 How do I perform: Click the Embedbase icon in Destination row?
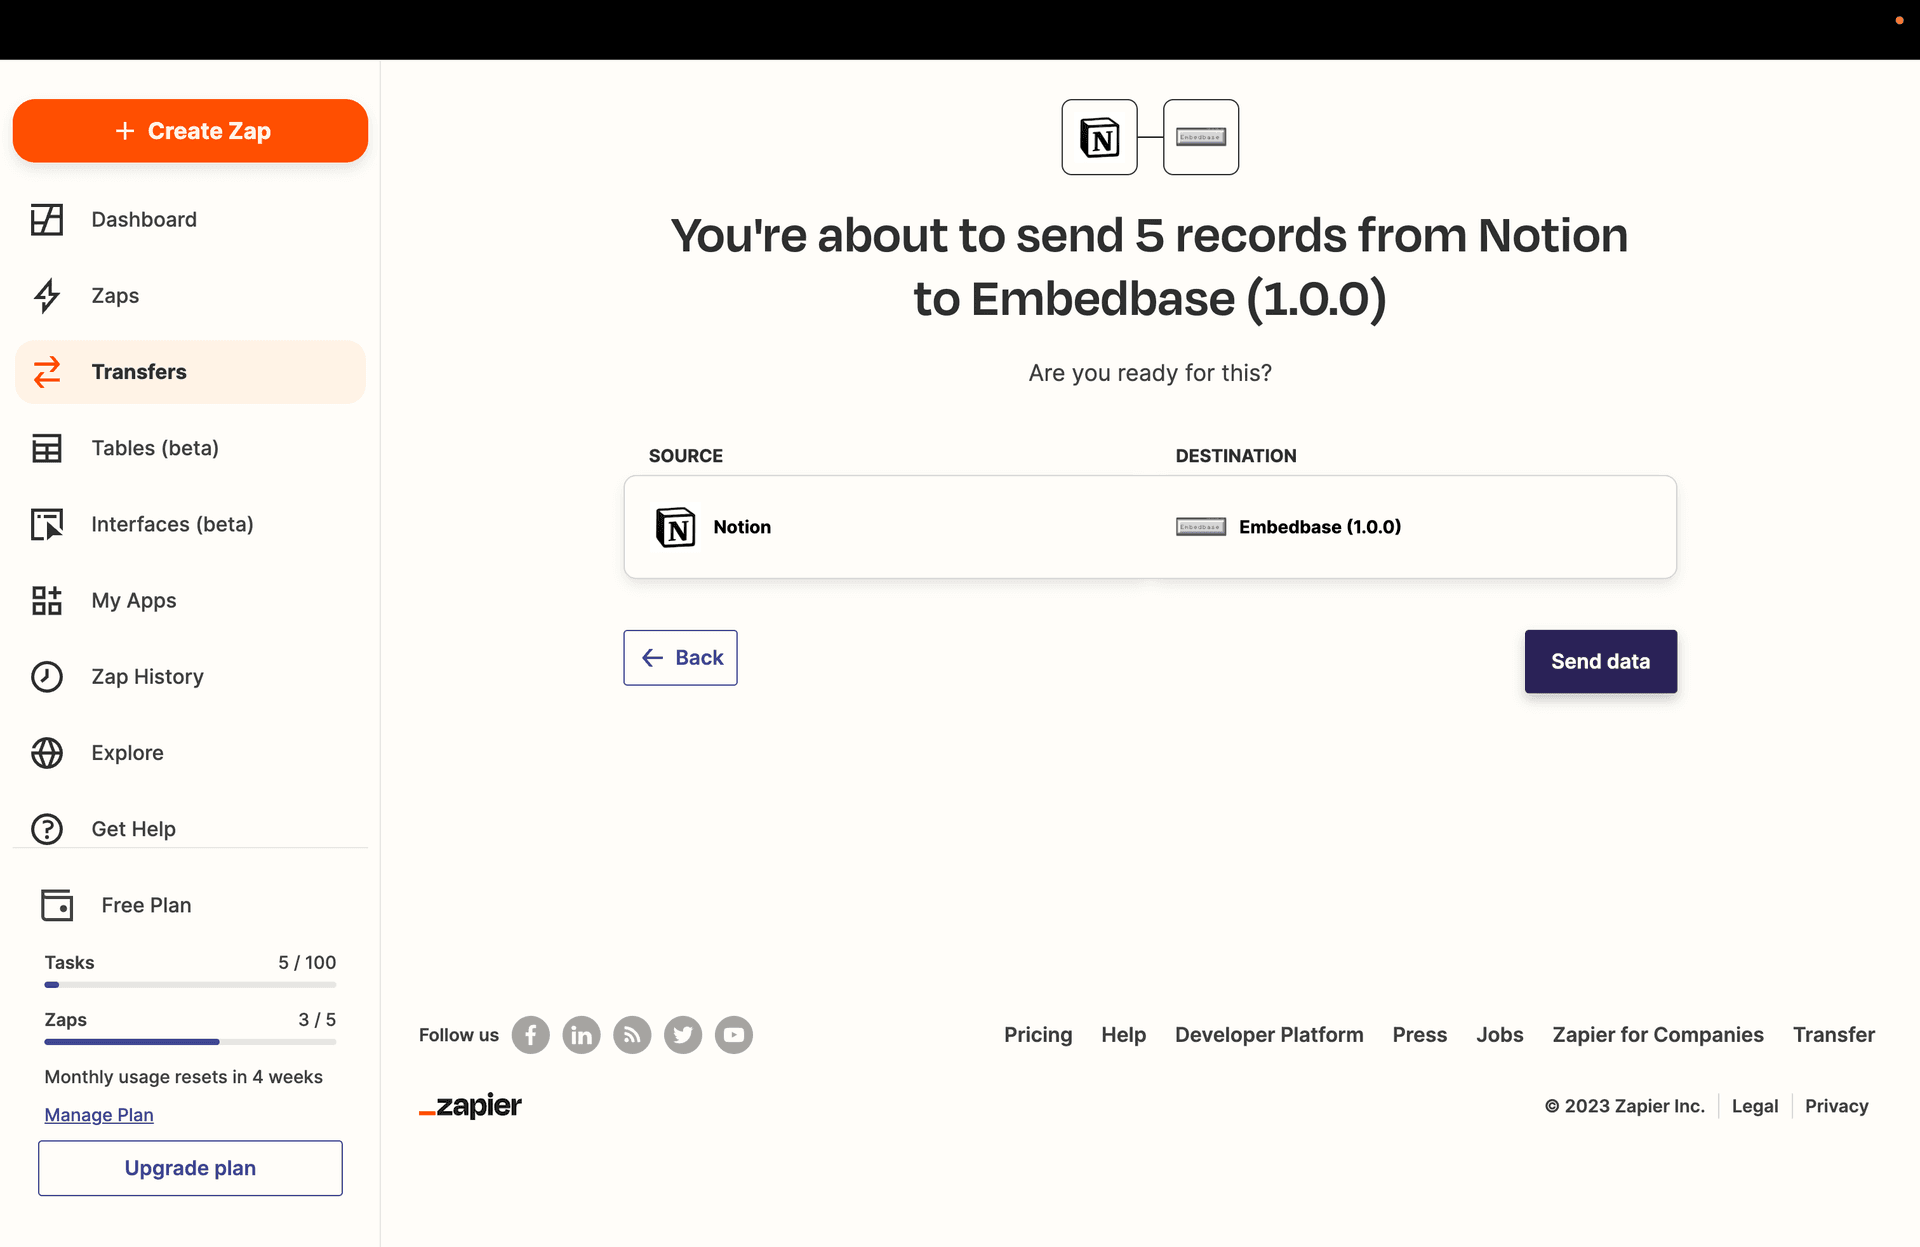[x=1201, y=527]
